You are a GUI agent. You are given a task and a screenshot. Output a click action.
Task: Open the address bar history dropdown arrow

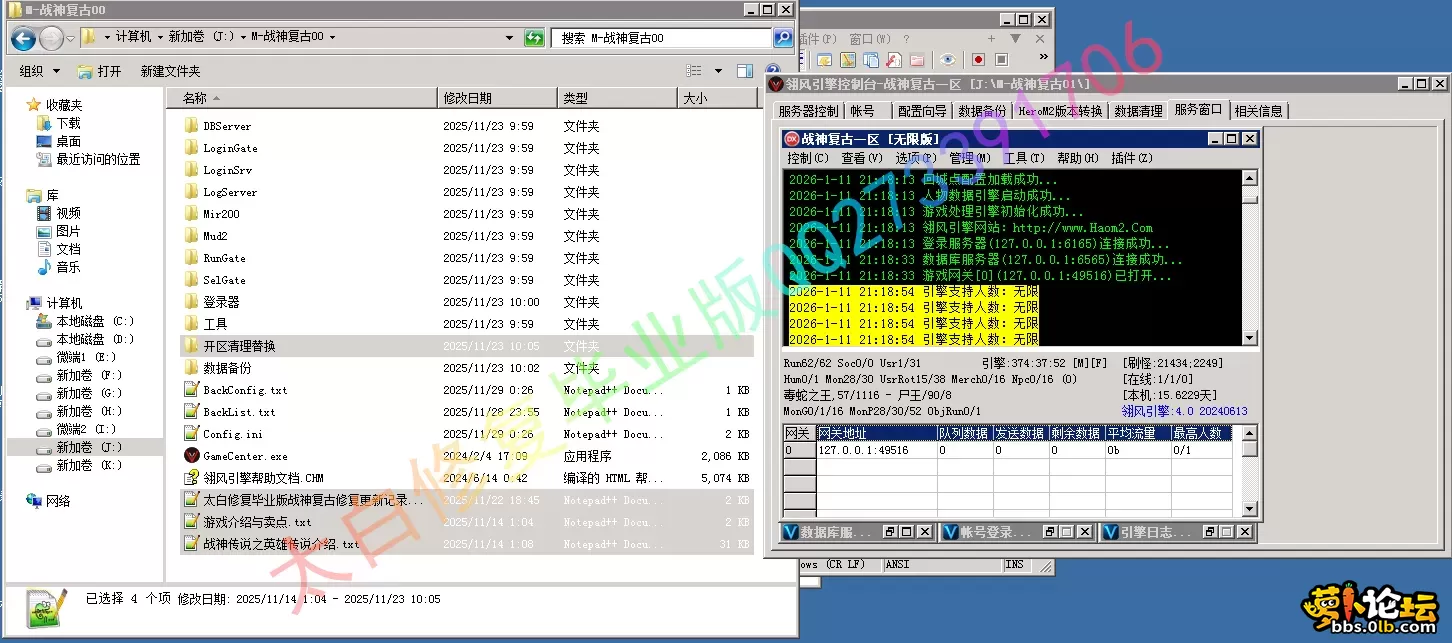[x=508, y=37]
